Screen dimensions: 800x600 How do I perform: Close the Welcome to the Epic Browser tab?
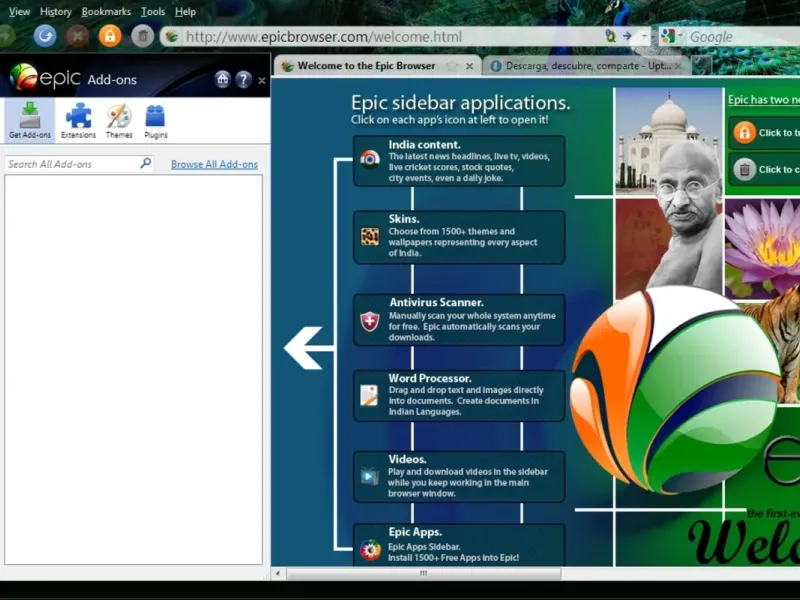click(469, 66)
